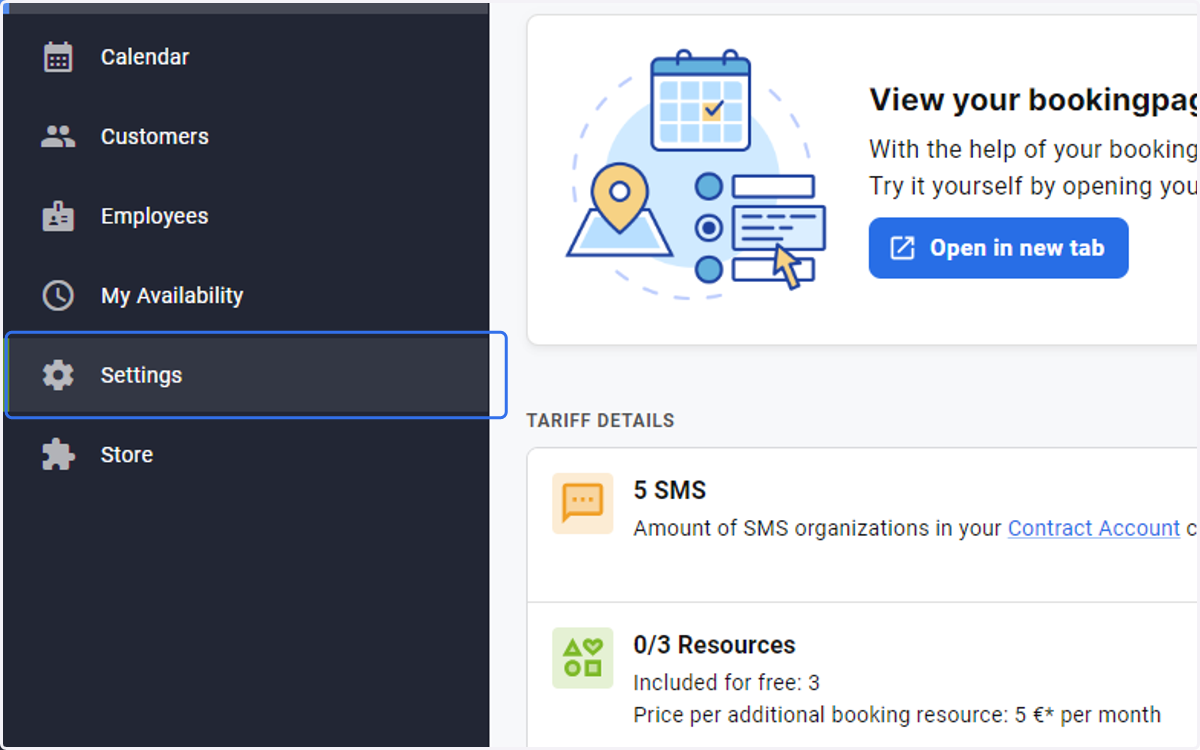The image size is (1200, 750).
Task: Click the 5 SMS title
Action: pyautogui.click(x=670, y=490)
